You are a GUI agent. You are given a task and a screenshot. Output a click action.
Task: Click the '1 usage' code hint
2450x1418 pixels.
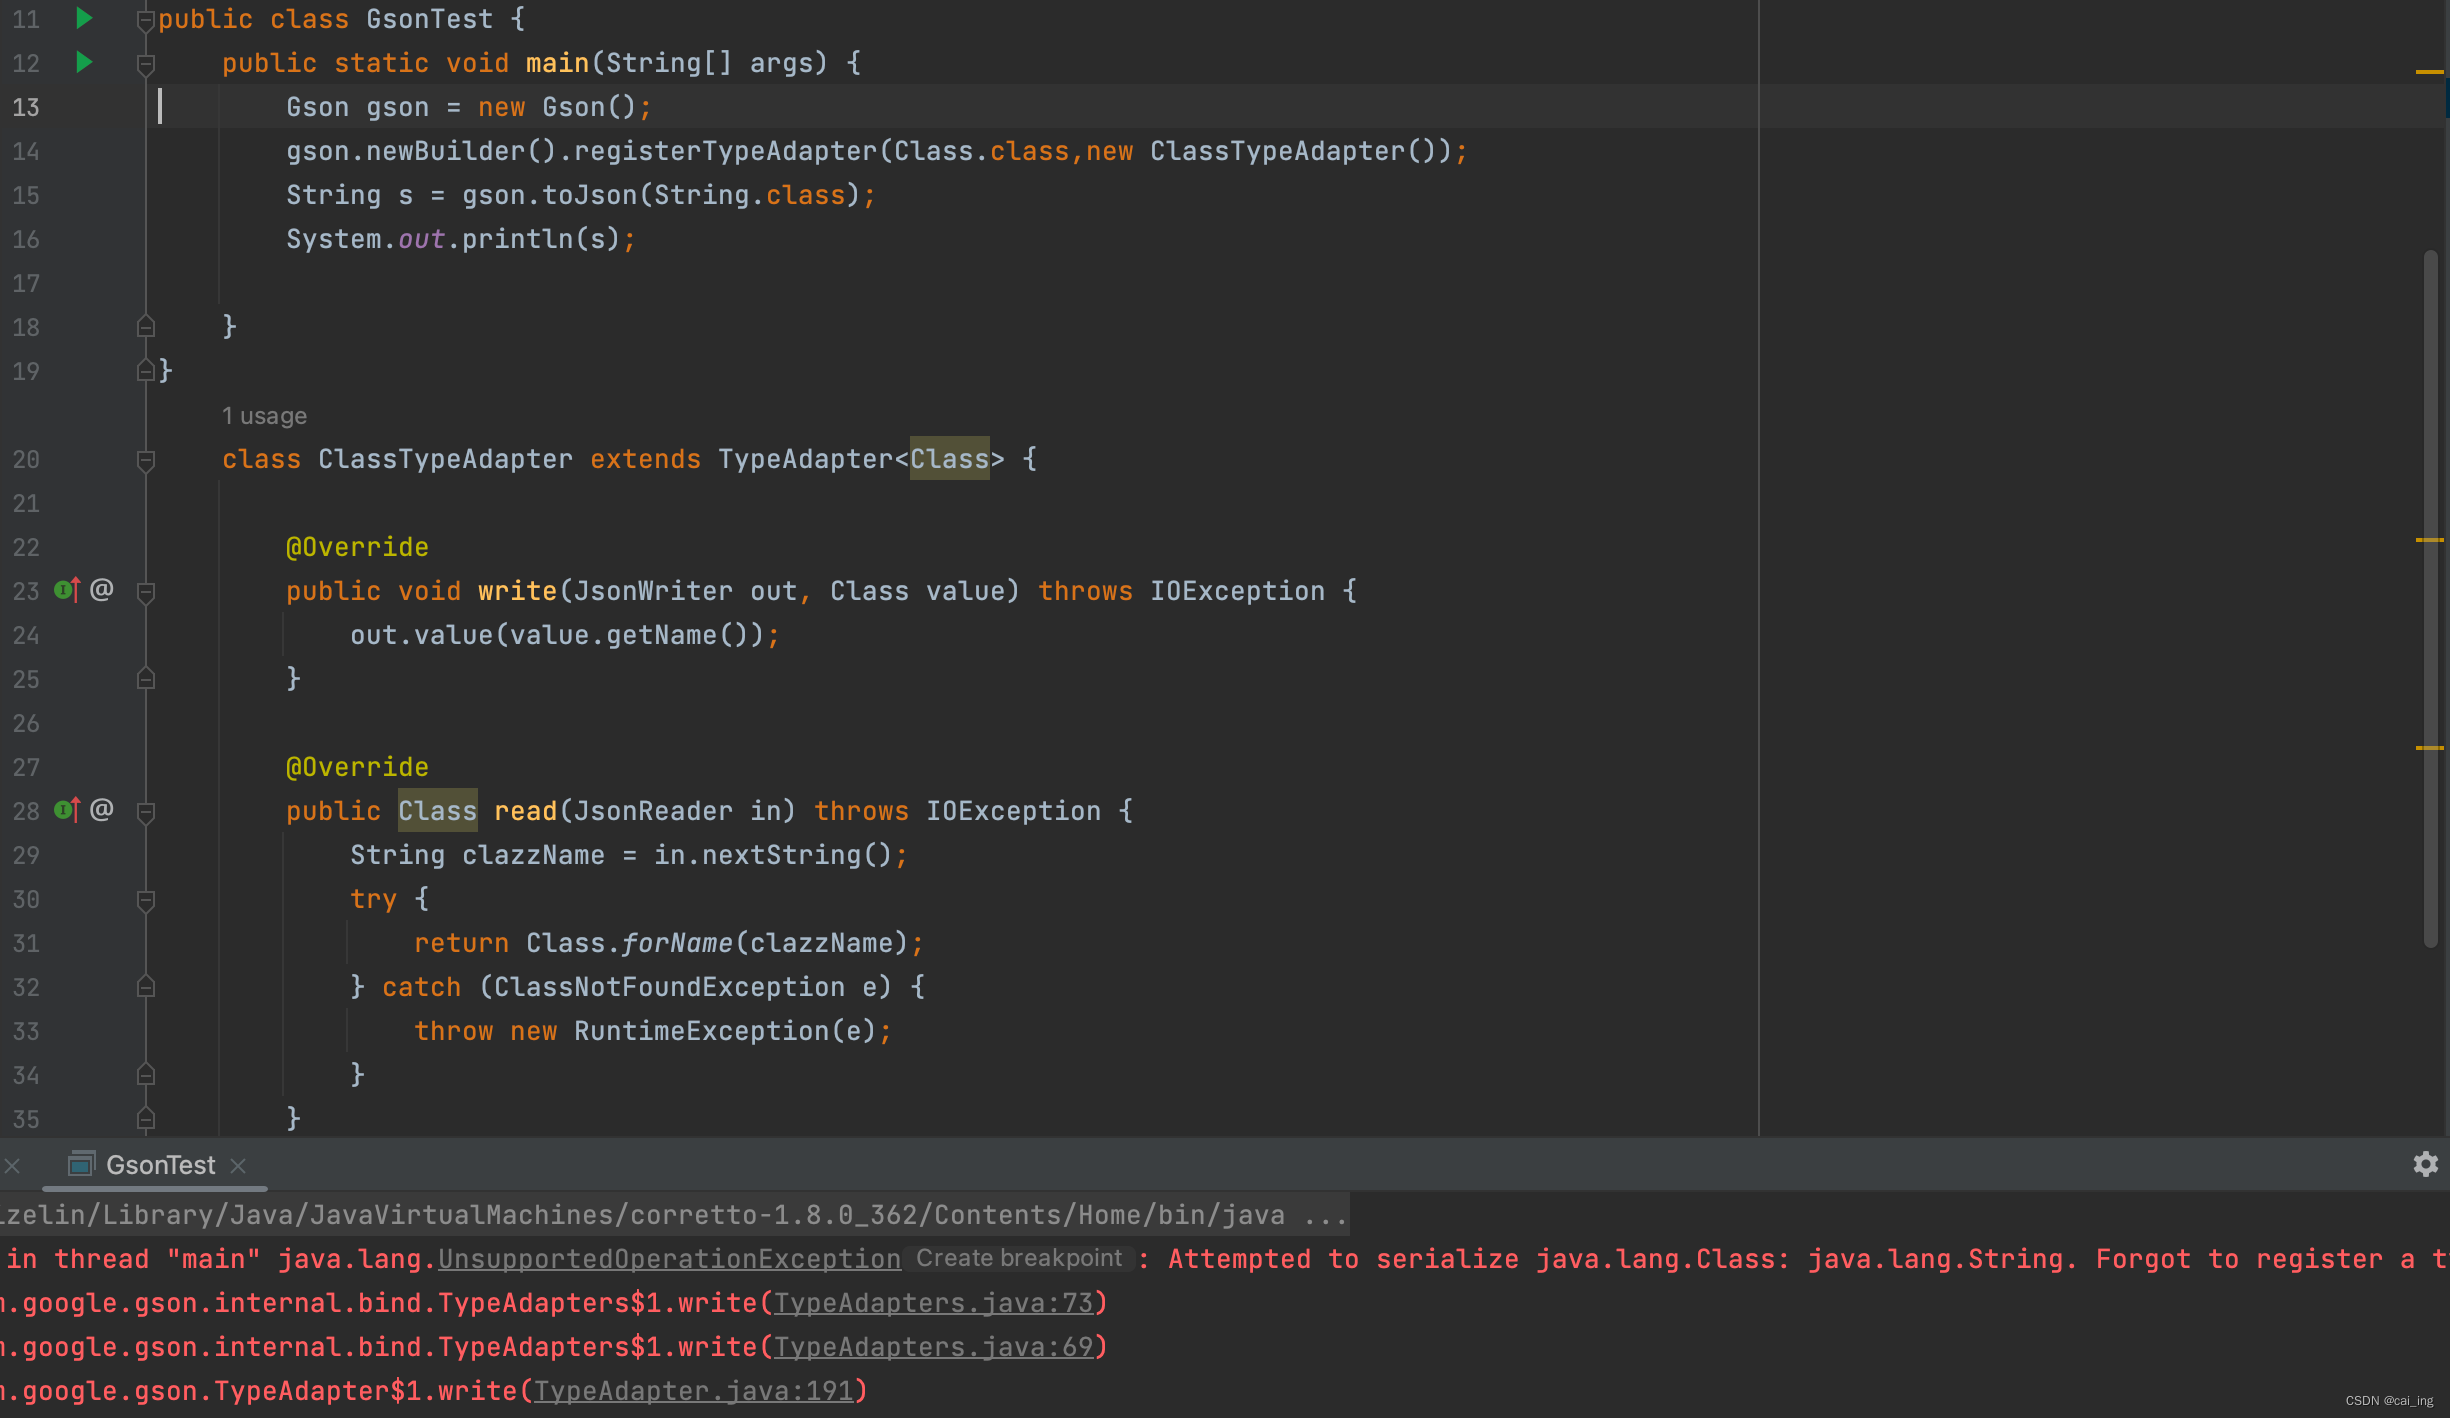264,415
